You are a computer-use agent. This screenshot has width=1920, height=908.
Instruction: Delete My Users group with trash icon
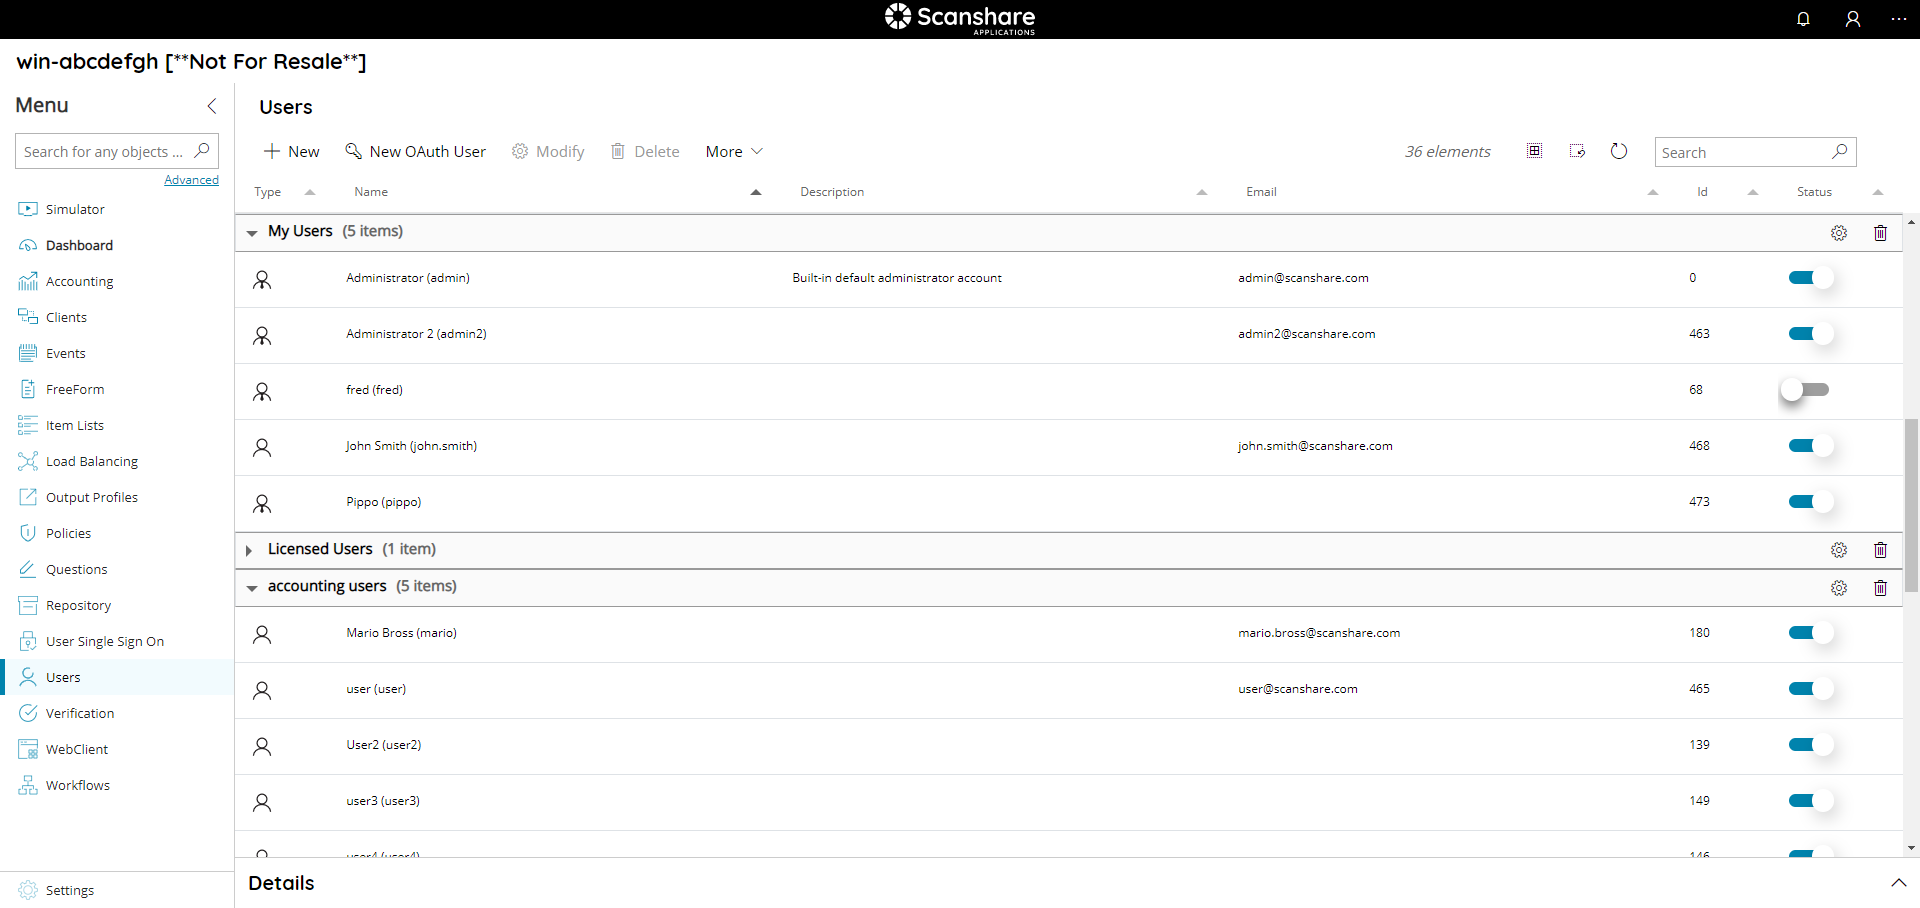click(x=1880, y=233)
